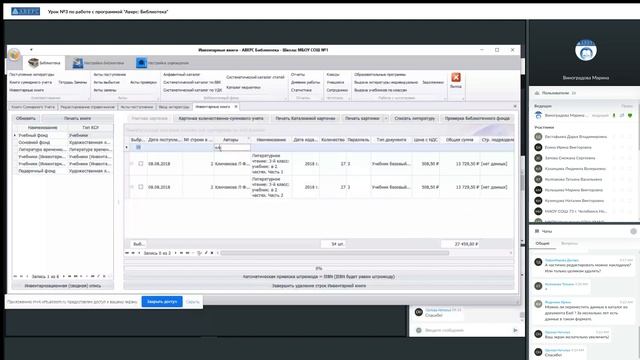Screen dimensions: 640x360
Task: Open Алфавитный каталог in ribbon
Action: tap(182, 75)
